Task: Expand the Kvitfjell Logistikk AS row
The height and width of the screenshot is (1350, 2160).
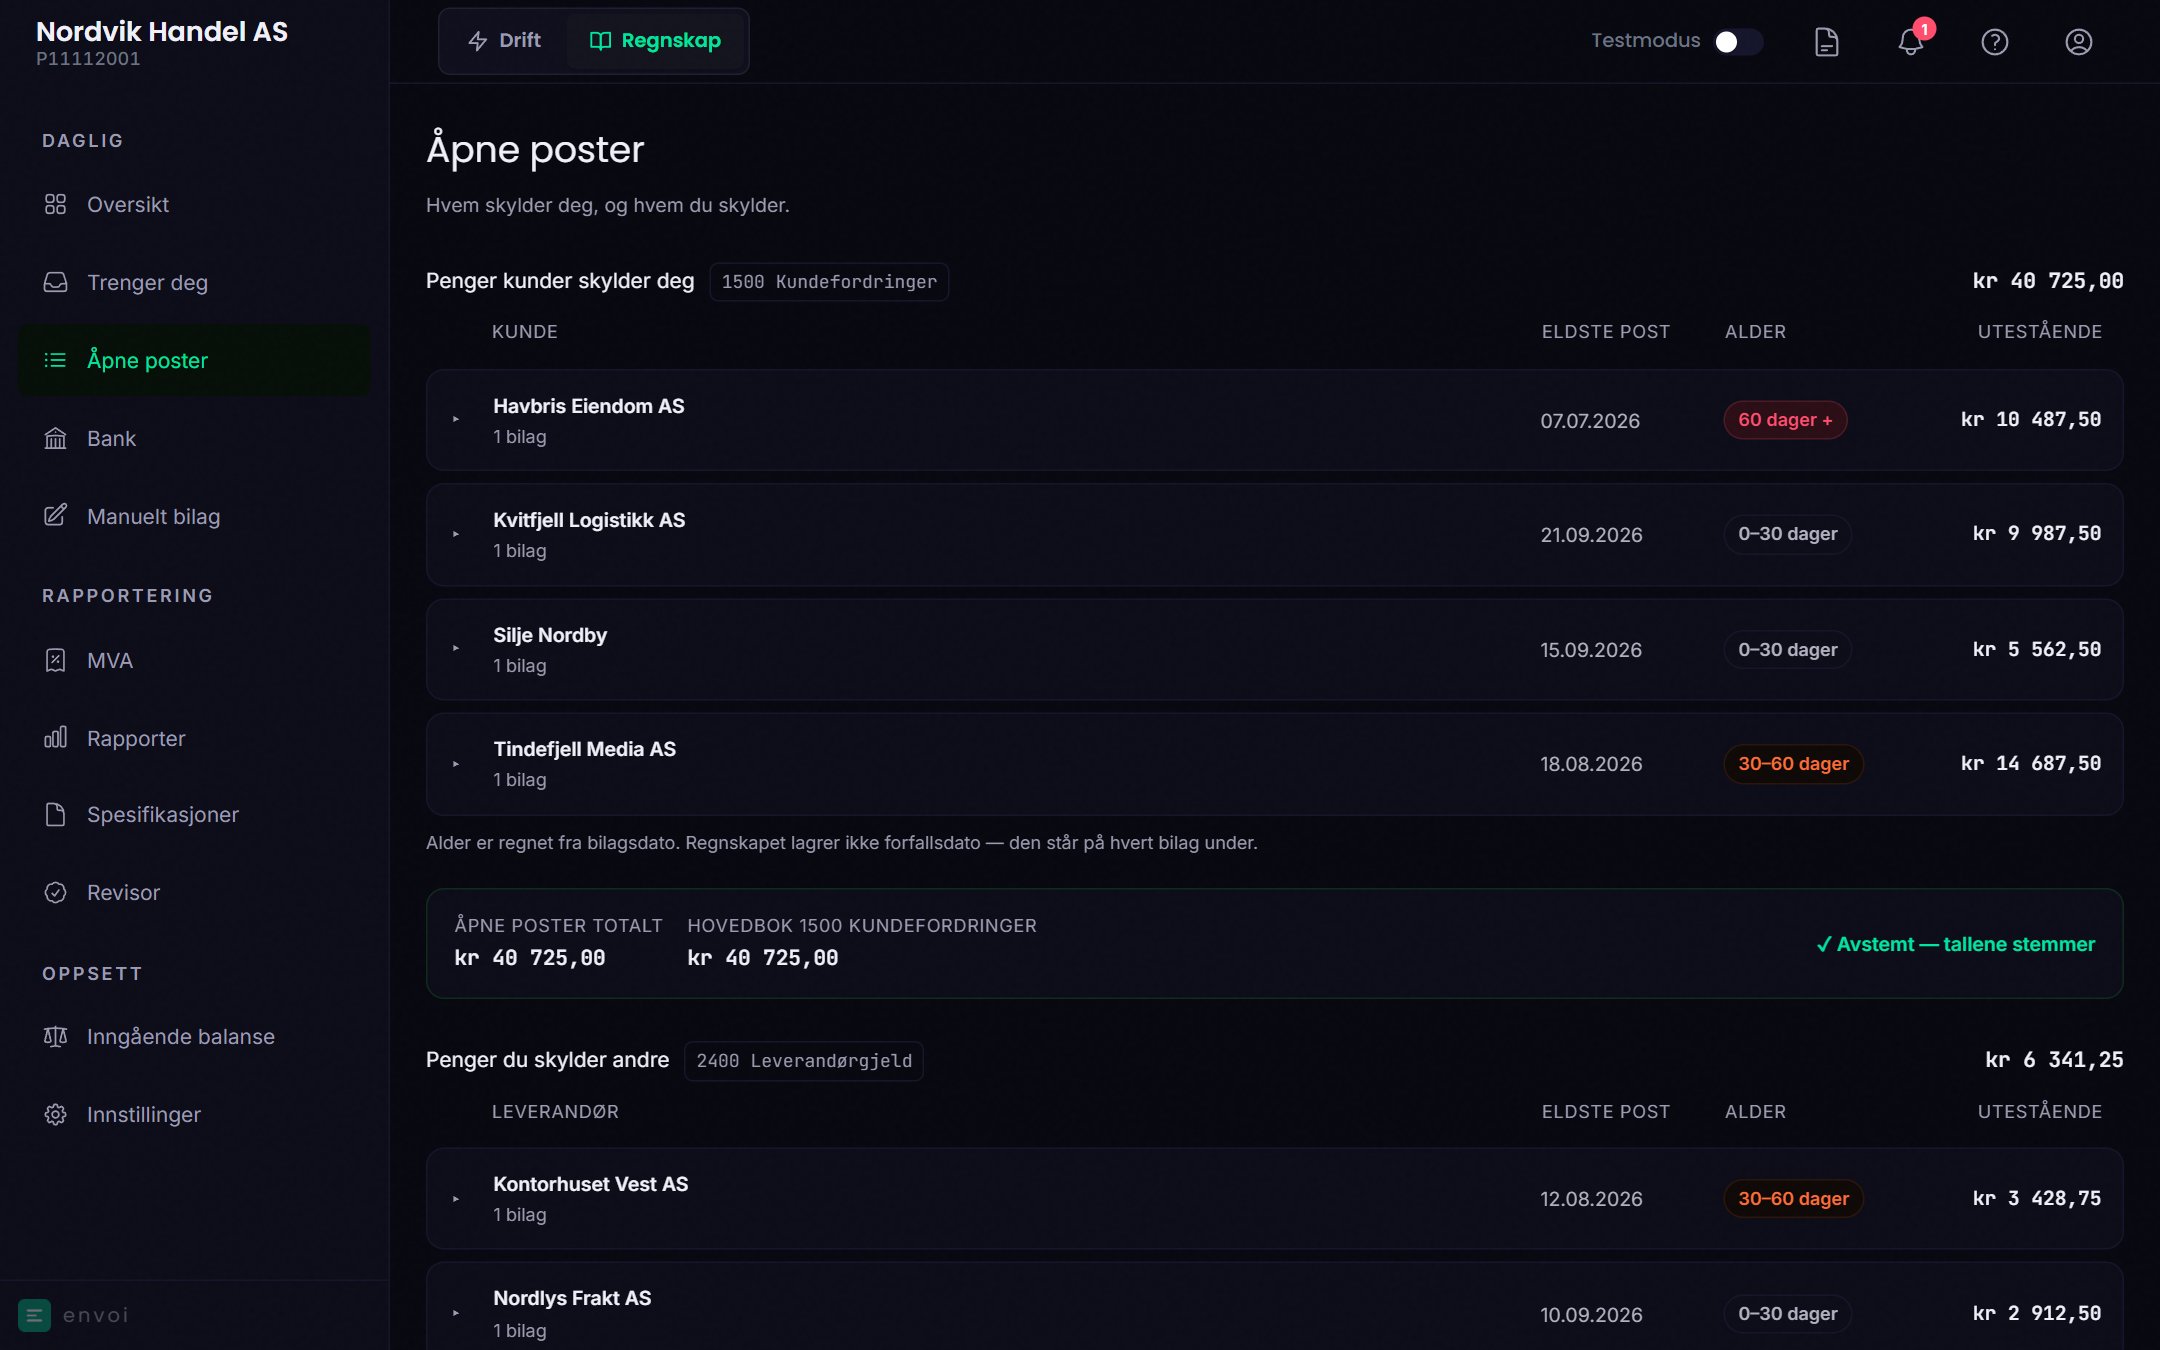Action: tap(1274, 535)
